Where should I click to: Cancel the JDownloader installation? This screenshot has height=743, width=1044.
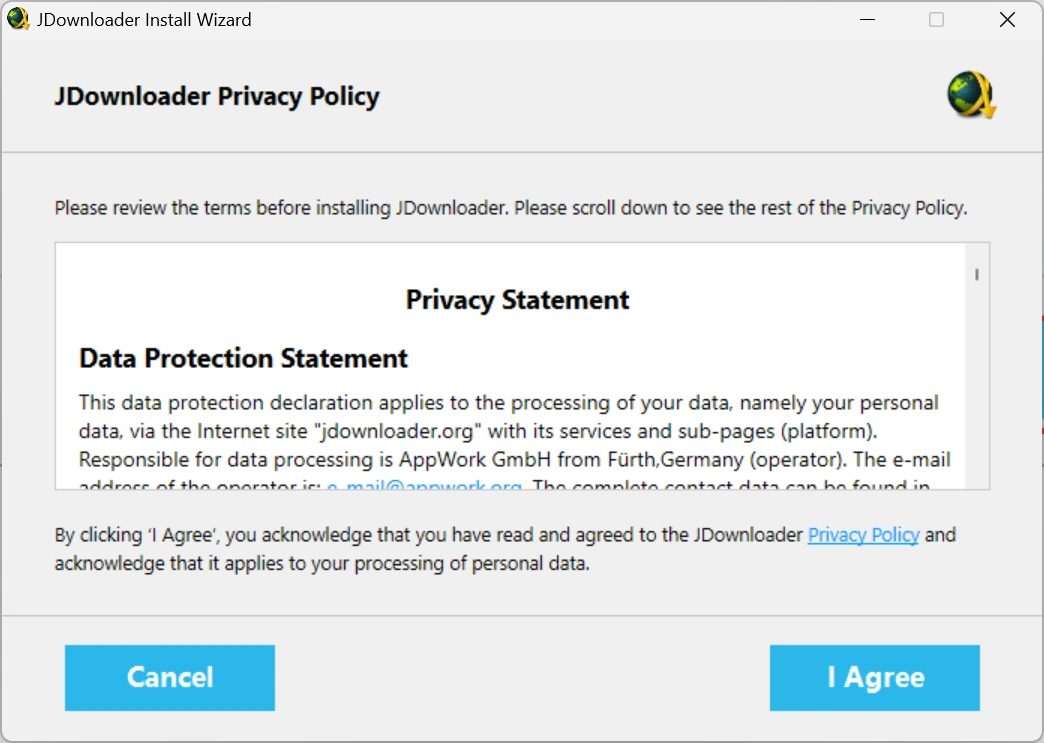tap(170, 677)
